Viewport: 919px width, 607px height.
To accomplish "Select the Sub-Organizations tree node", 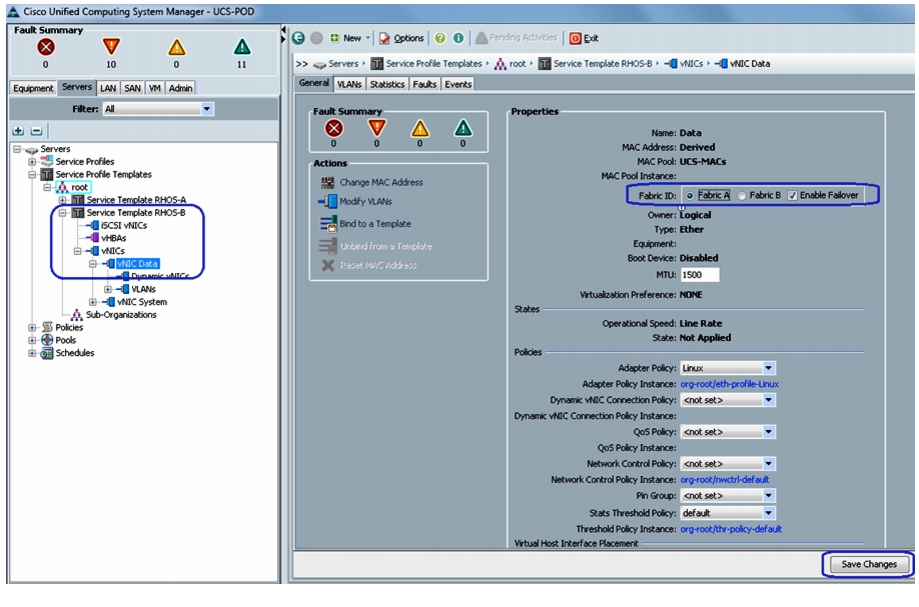I will pyautogui.click(x=121, y=315).
